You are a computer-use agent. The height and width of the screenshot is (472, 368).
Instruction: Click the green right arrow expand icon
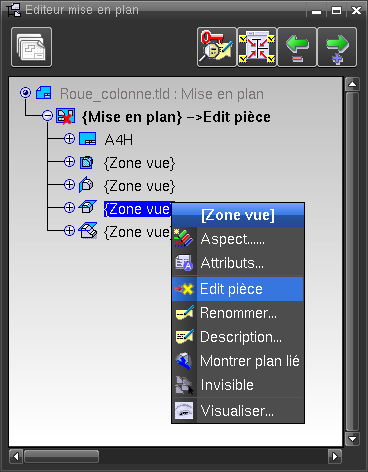coord(337,47)
